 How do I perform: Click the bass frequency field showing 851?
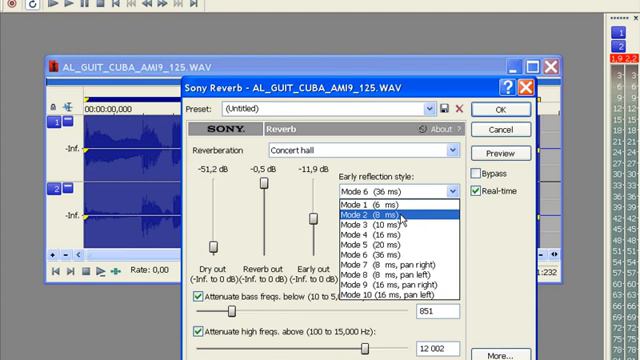pos(438,311)
